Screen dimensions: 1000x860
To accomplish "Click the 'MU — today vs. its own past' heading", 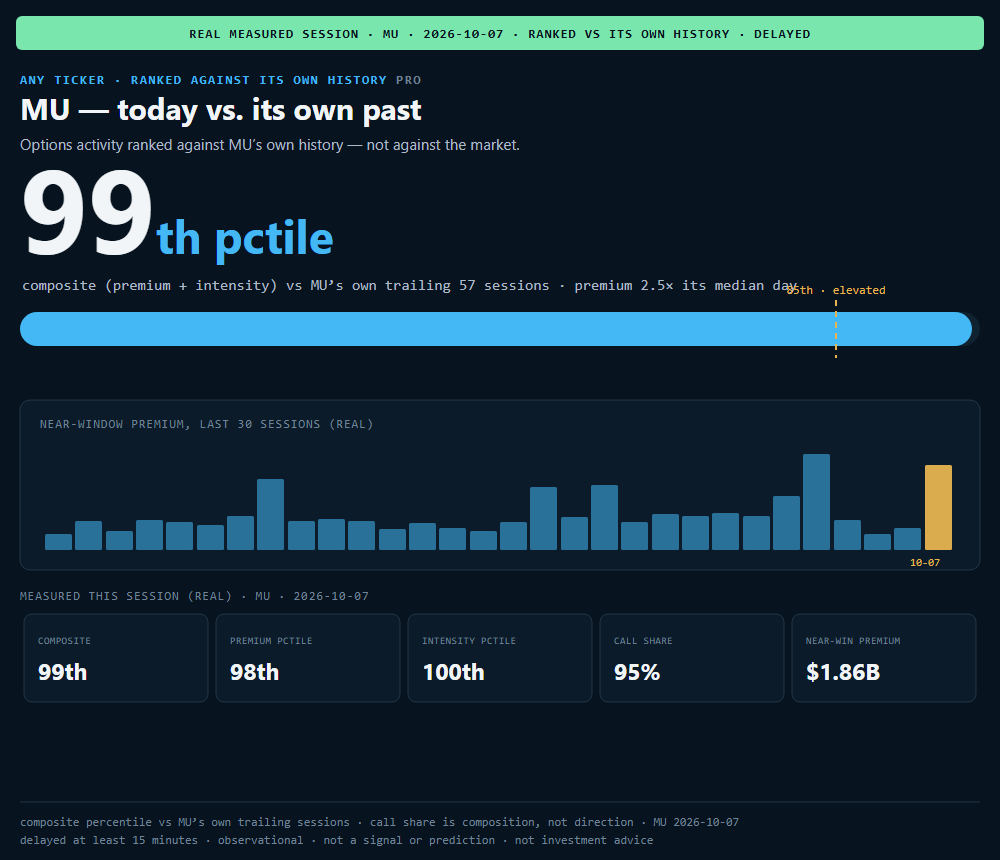I will 221,110.
